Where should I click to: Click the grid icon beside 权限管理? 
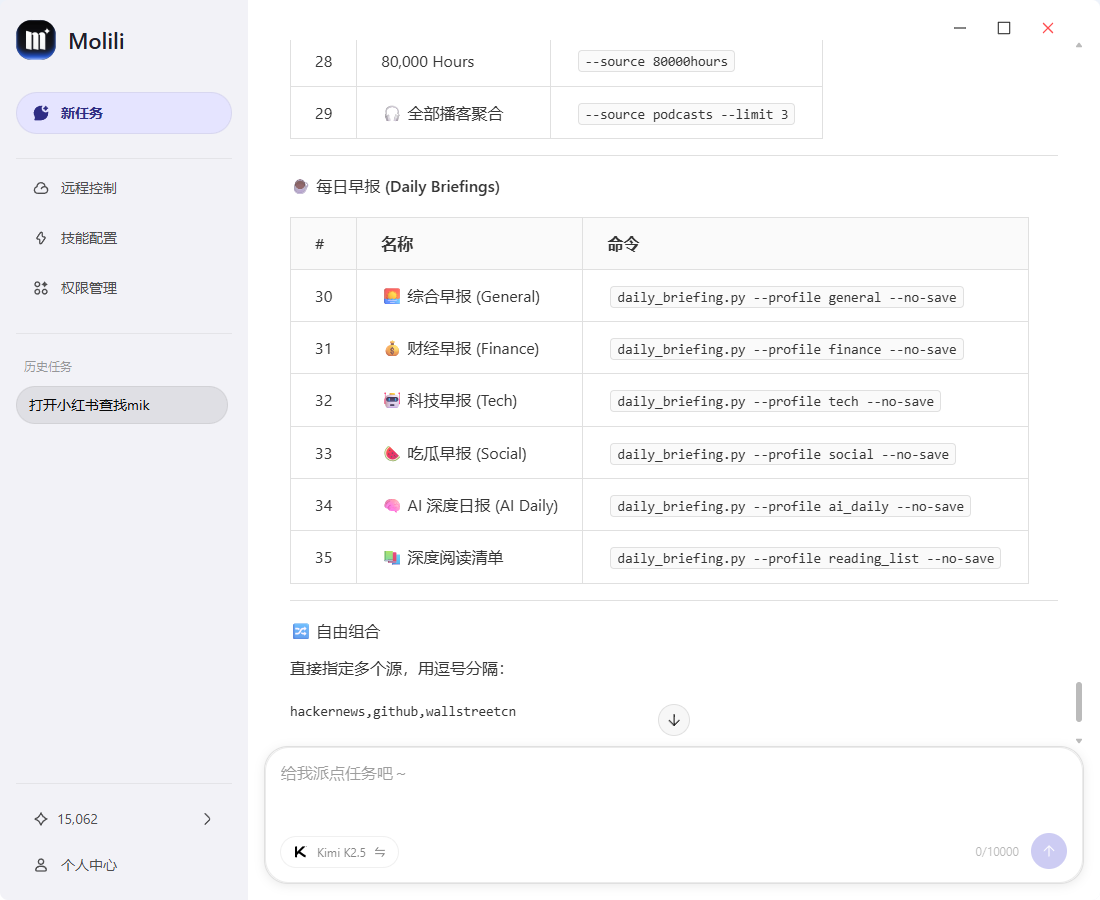coord(41,288)
